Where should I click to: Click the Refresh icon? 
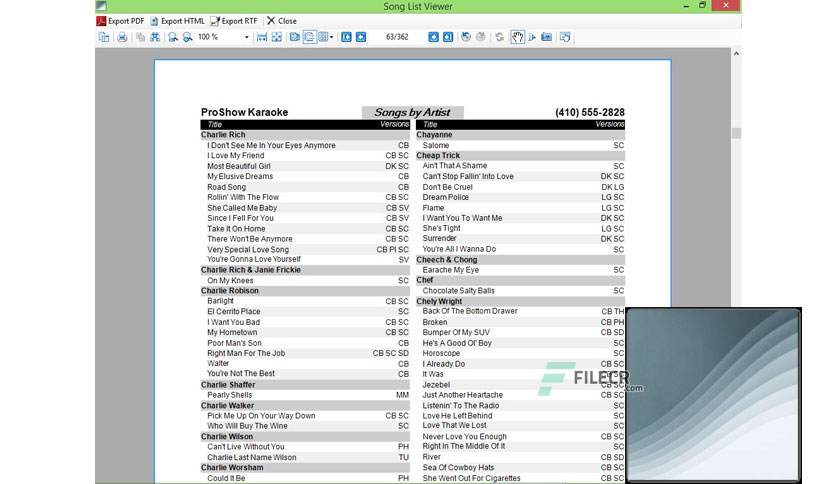tap(500, 37)
